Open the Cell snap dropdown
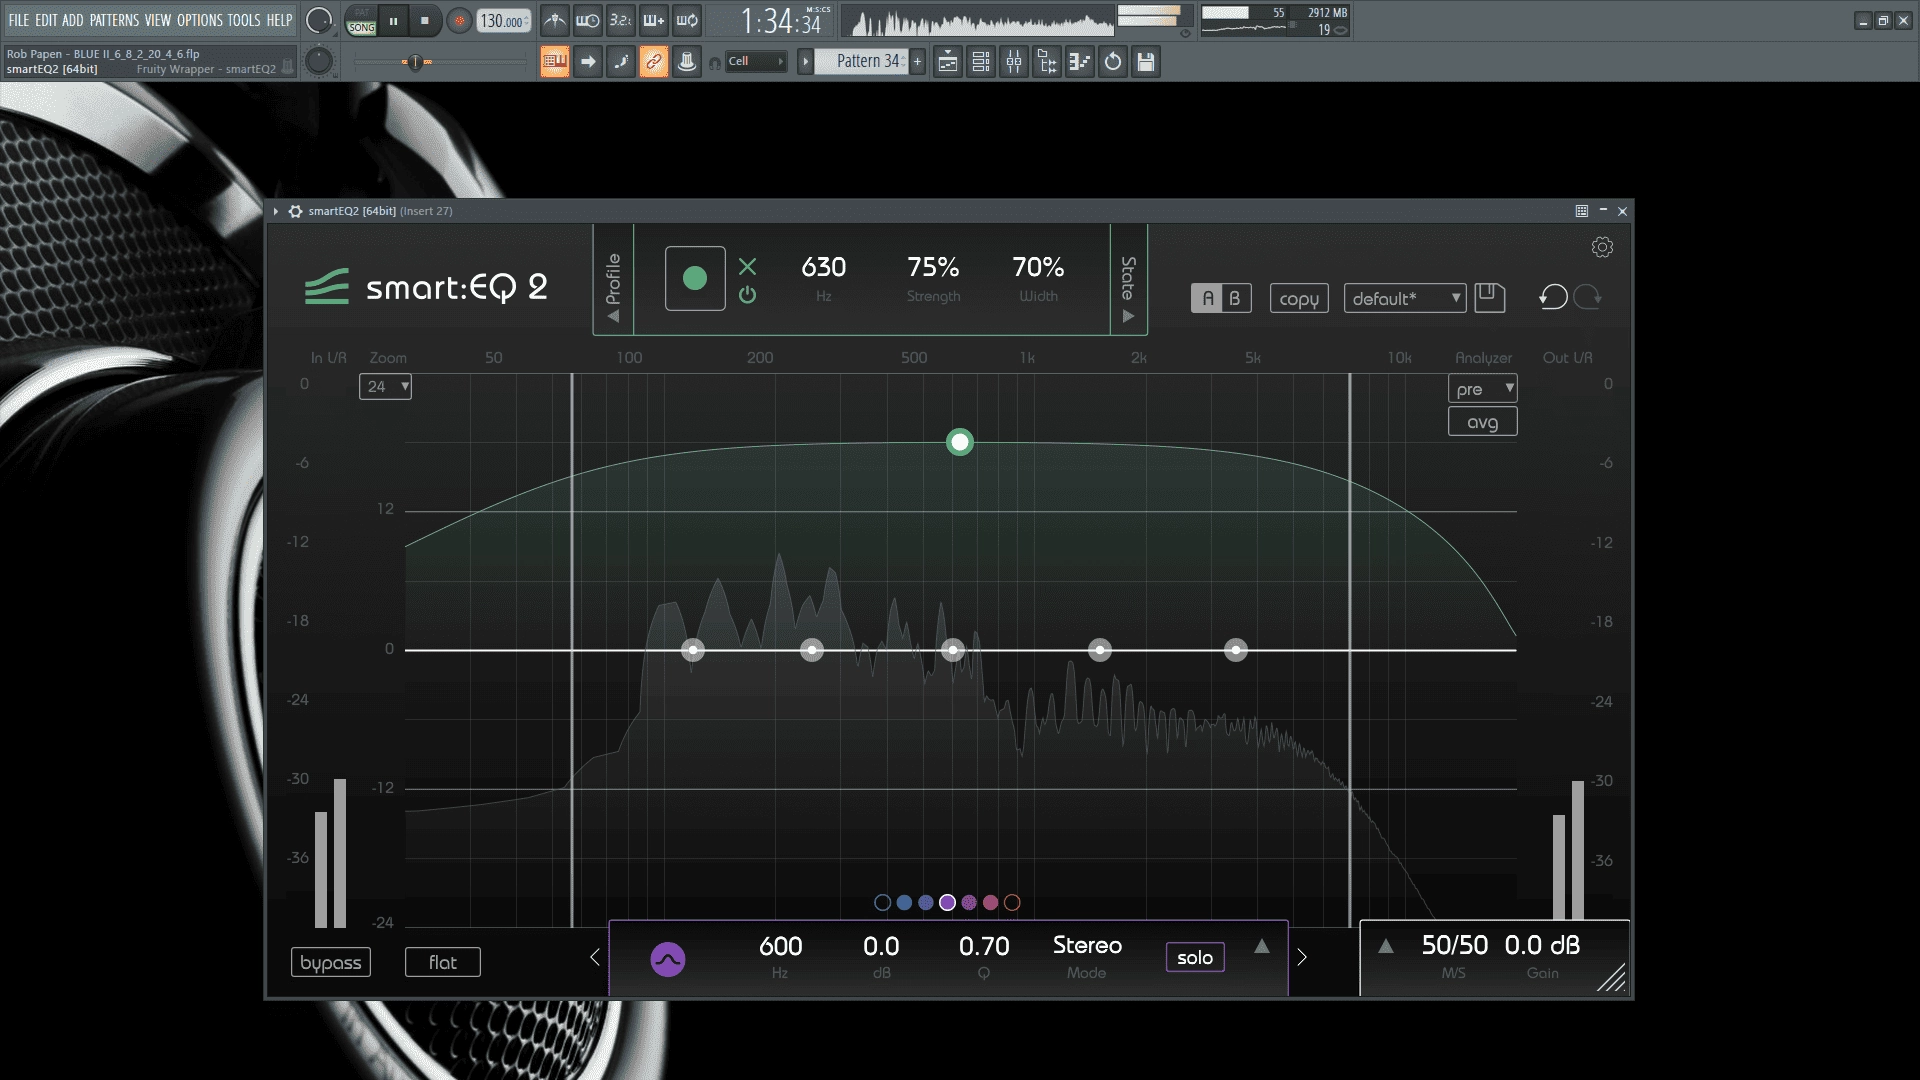This screenshot has width=1920, height=1080. (x=756, y=62)
